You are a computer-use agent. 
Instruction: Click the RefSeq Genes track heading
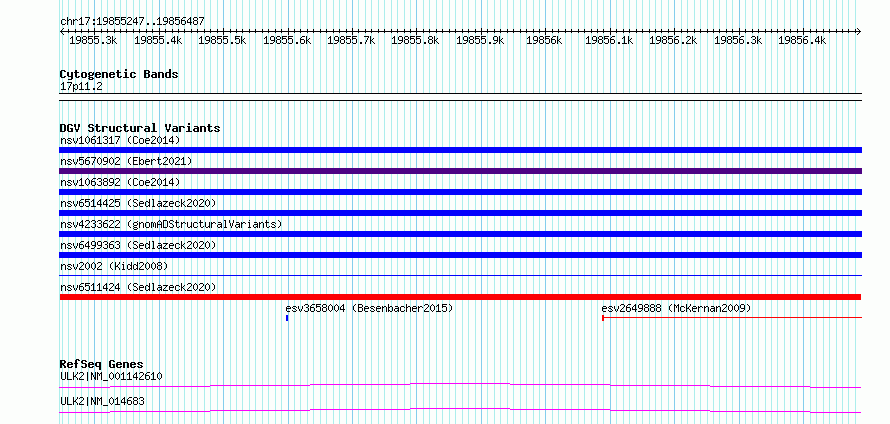coord(102,364)
